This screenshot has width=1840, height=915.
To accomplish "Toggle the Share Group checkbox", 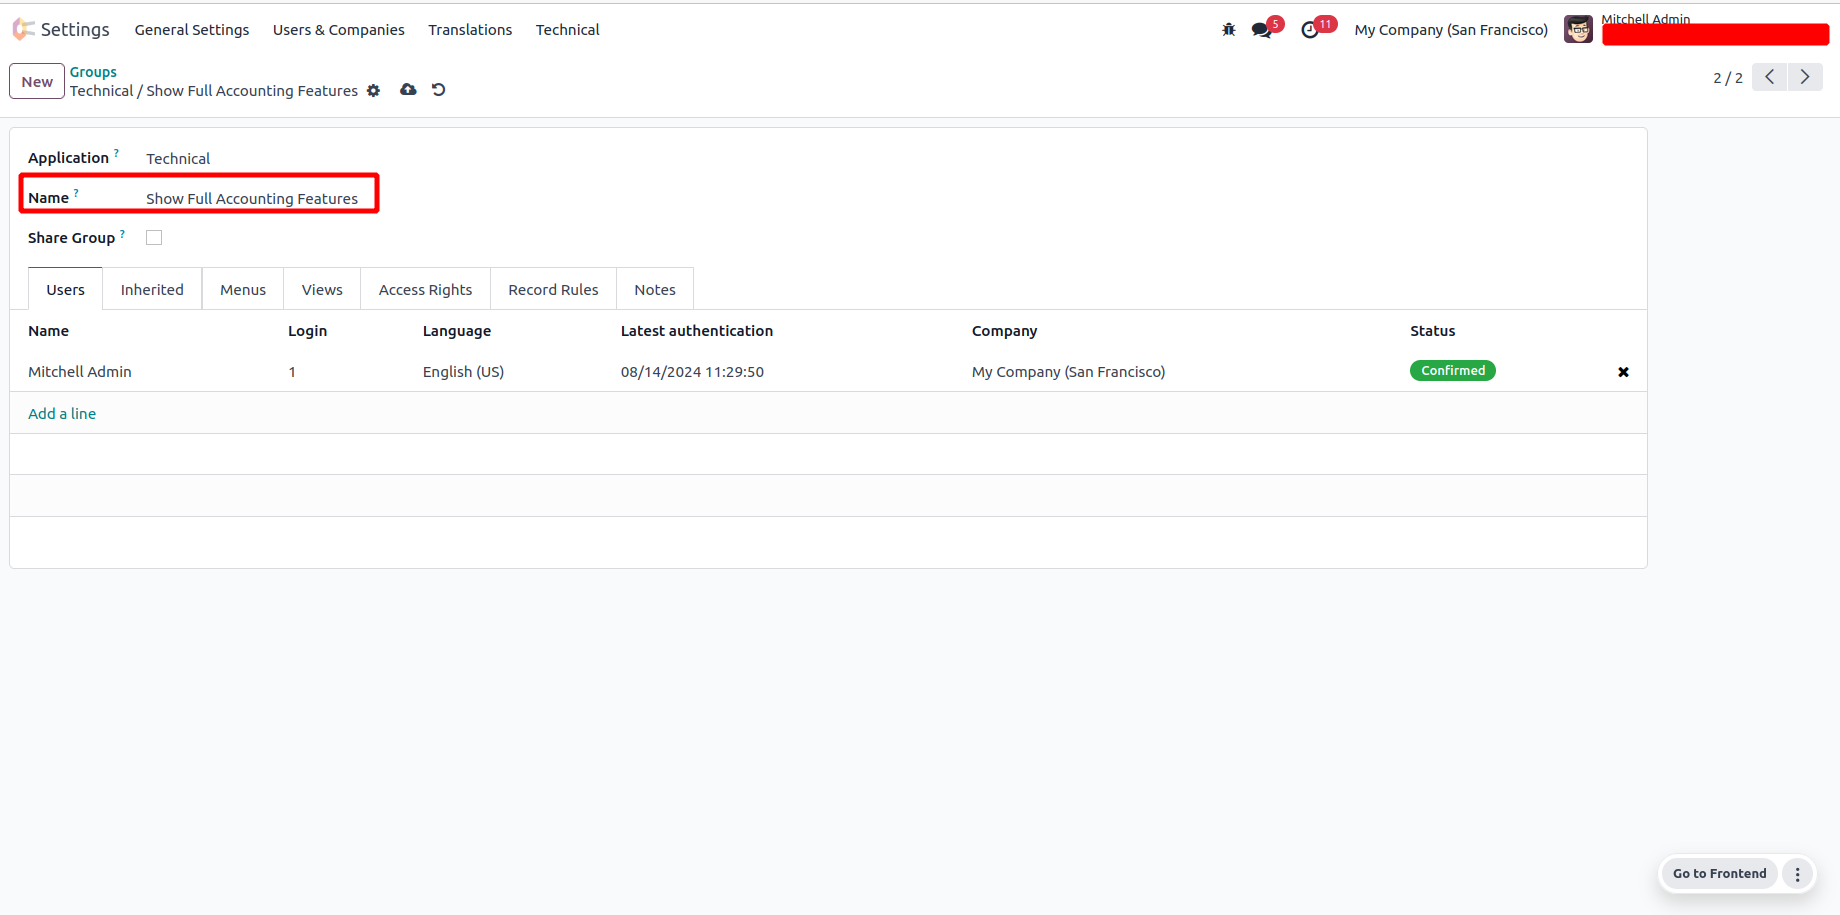I will [154, 238].
